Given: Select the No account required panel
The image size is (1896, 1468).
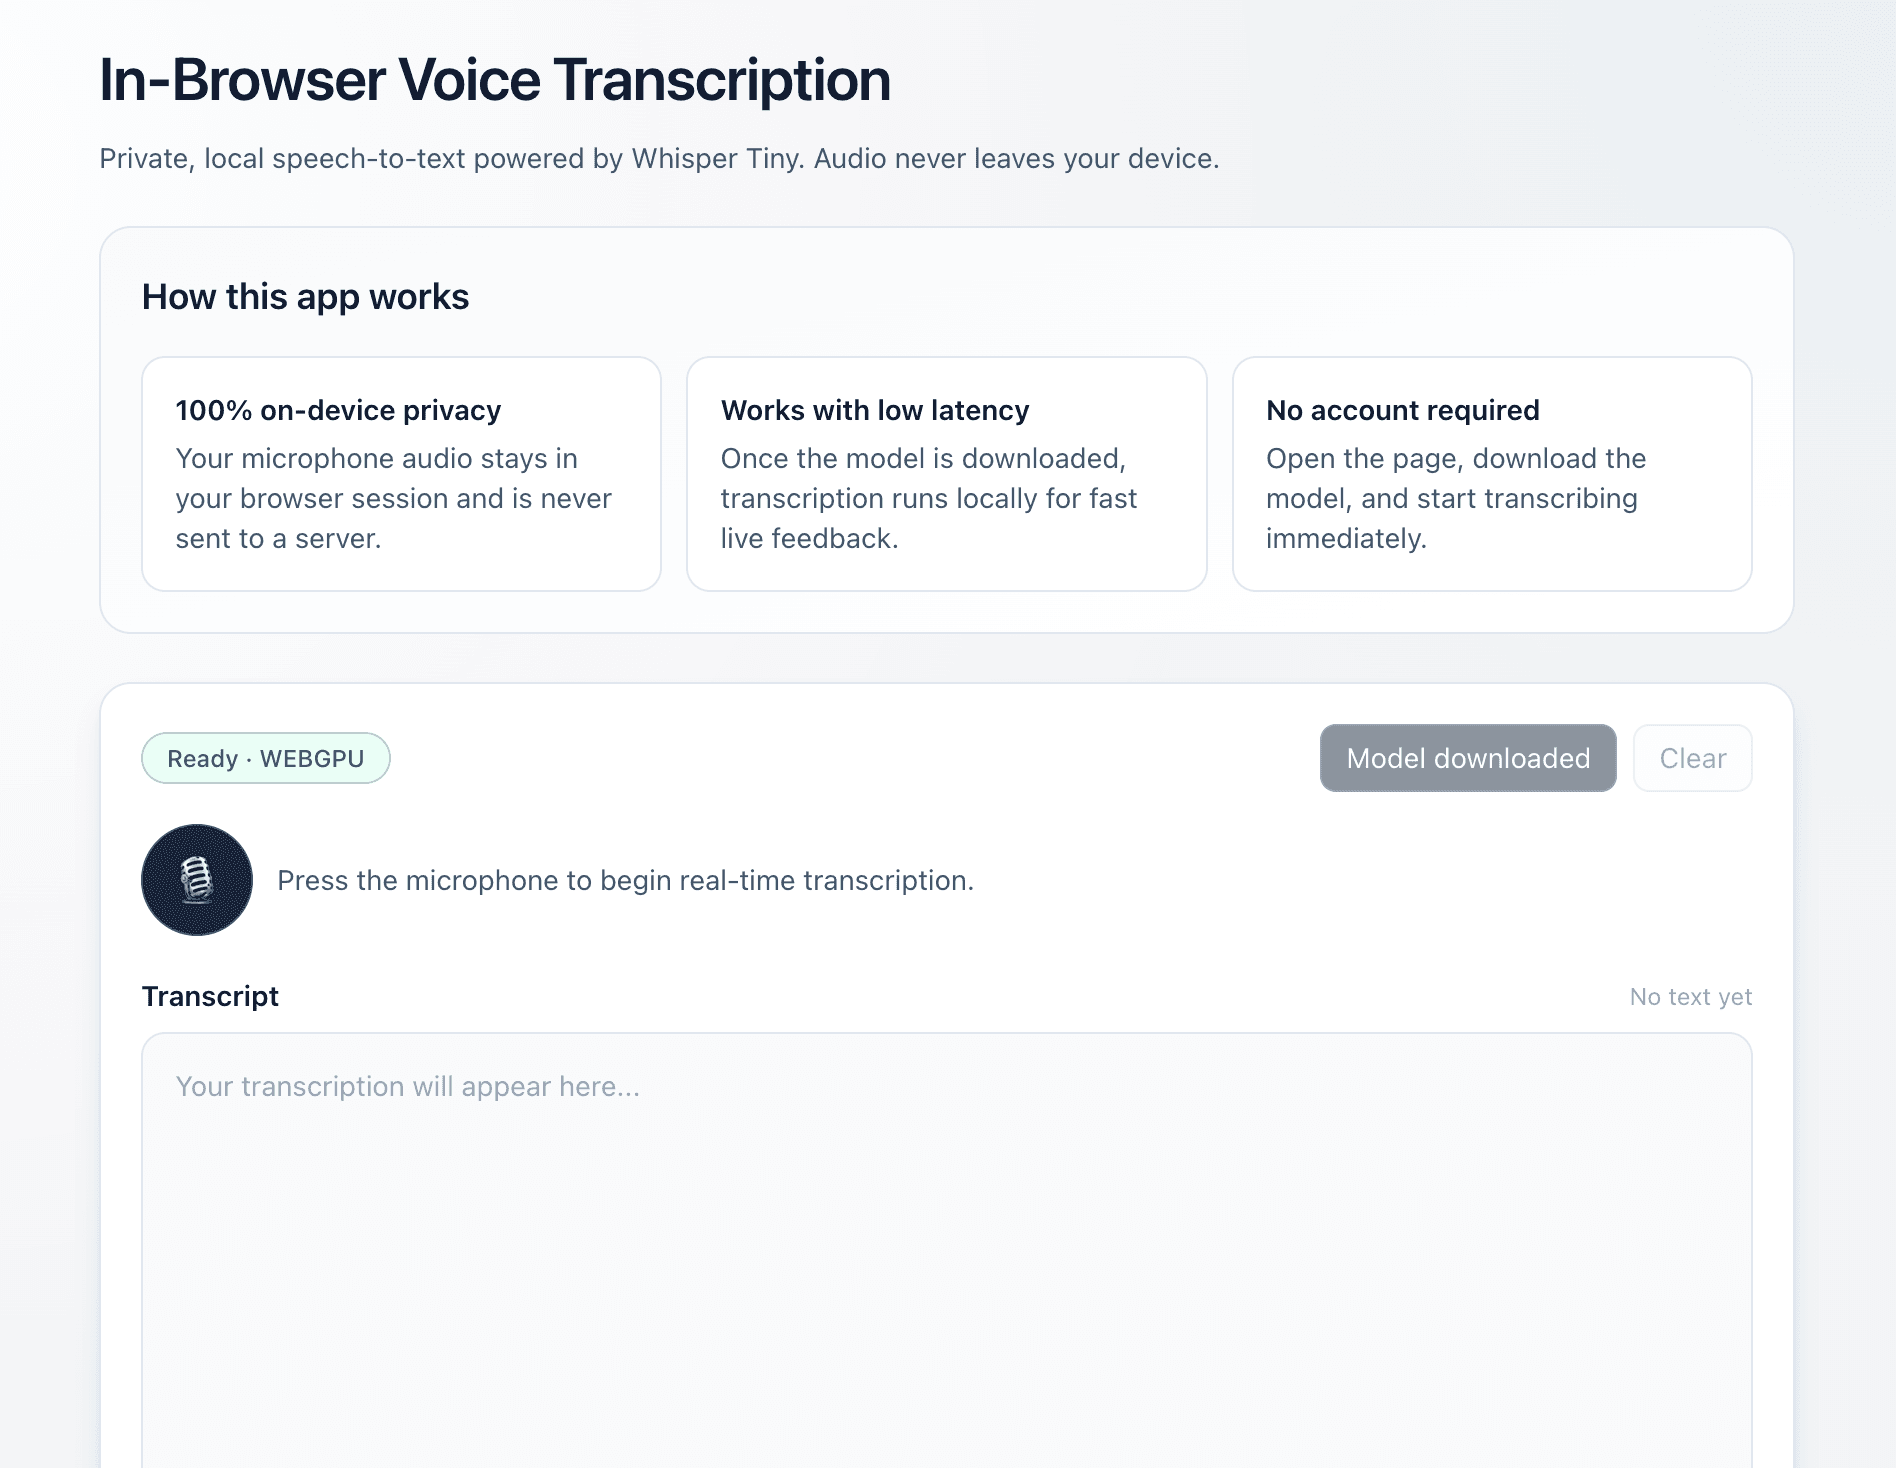Looking at the screenshot, I should point(1492,474).
